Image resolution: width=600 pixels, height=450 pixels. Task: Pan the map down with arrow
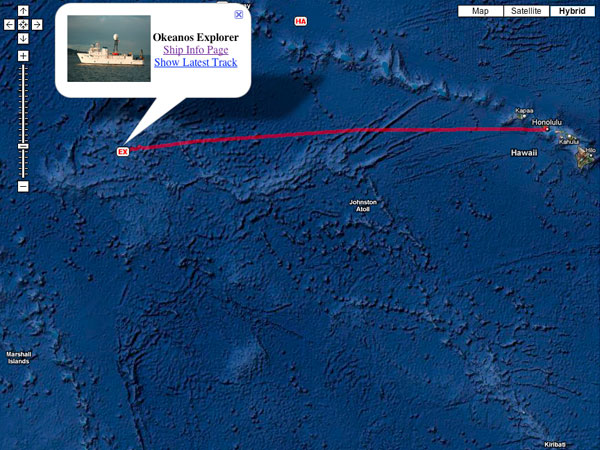pos(23,39)
